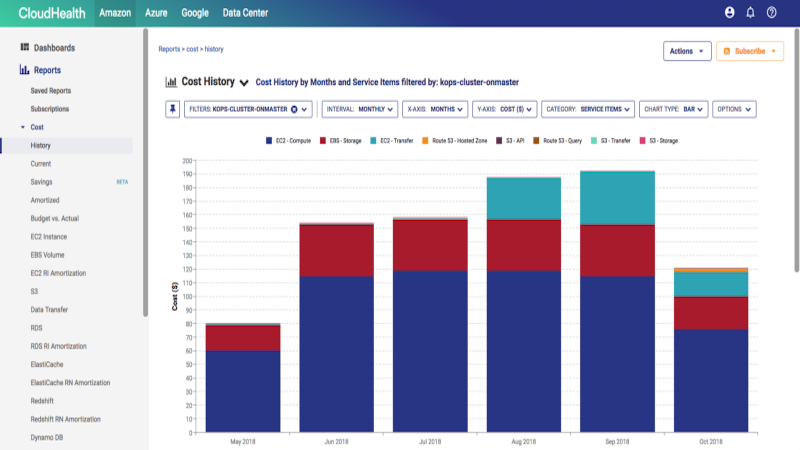Open Dashboards in the sidebar
This screenshot has height=450, width=800.
click(x=54, y=47)
